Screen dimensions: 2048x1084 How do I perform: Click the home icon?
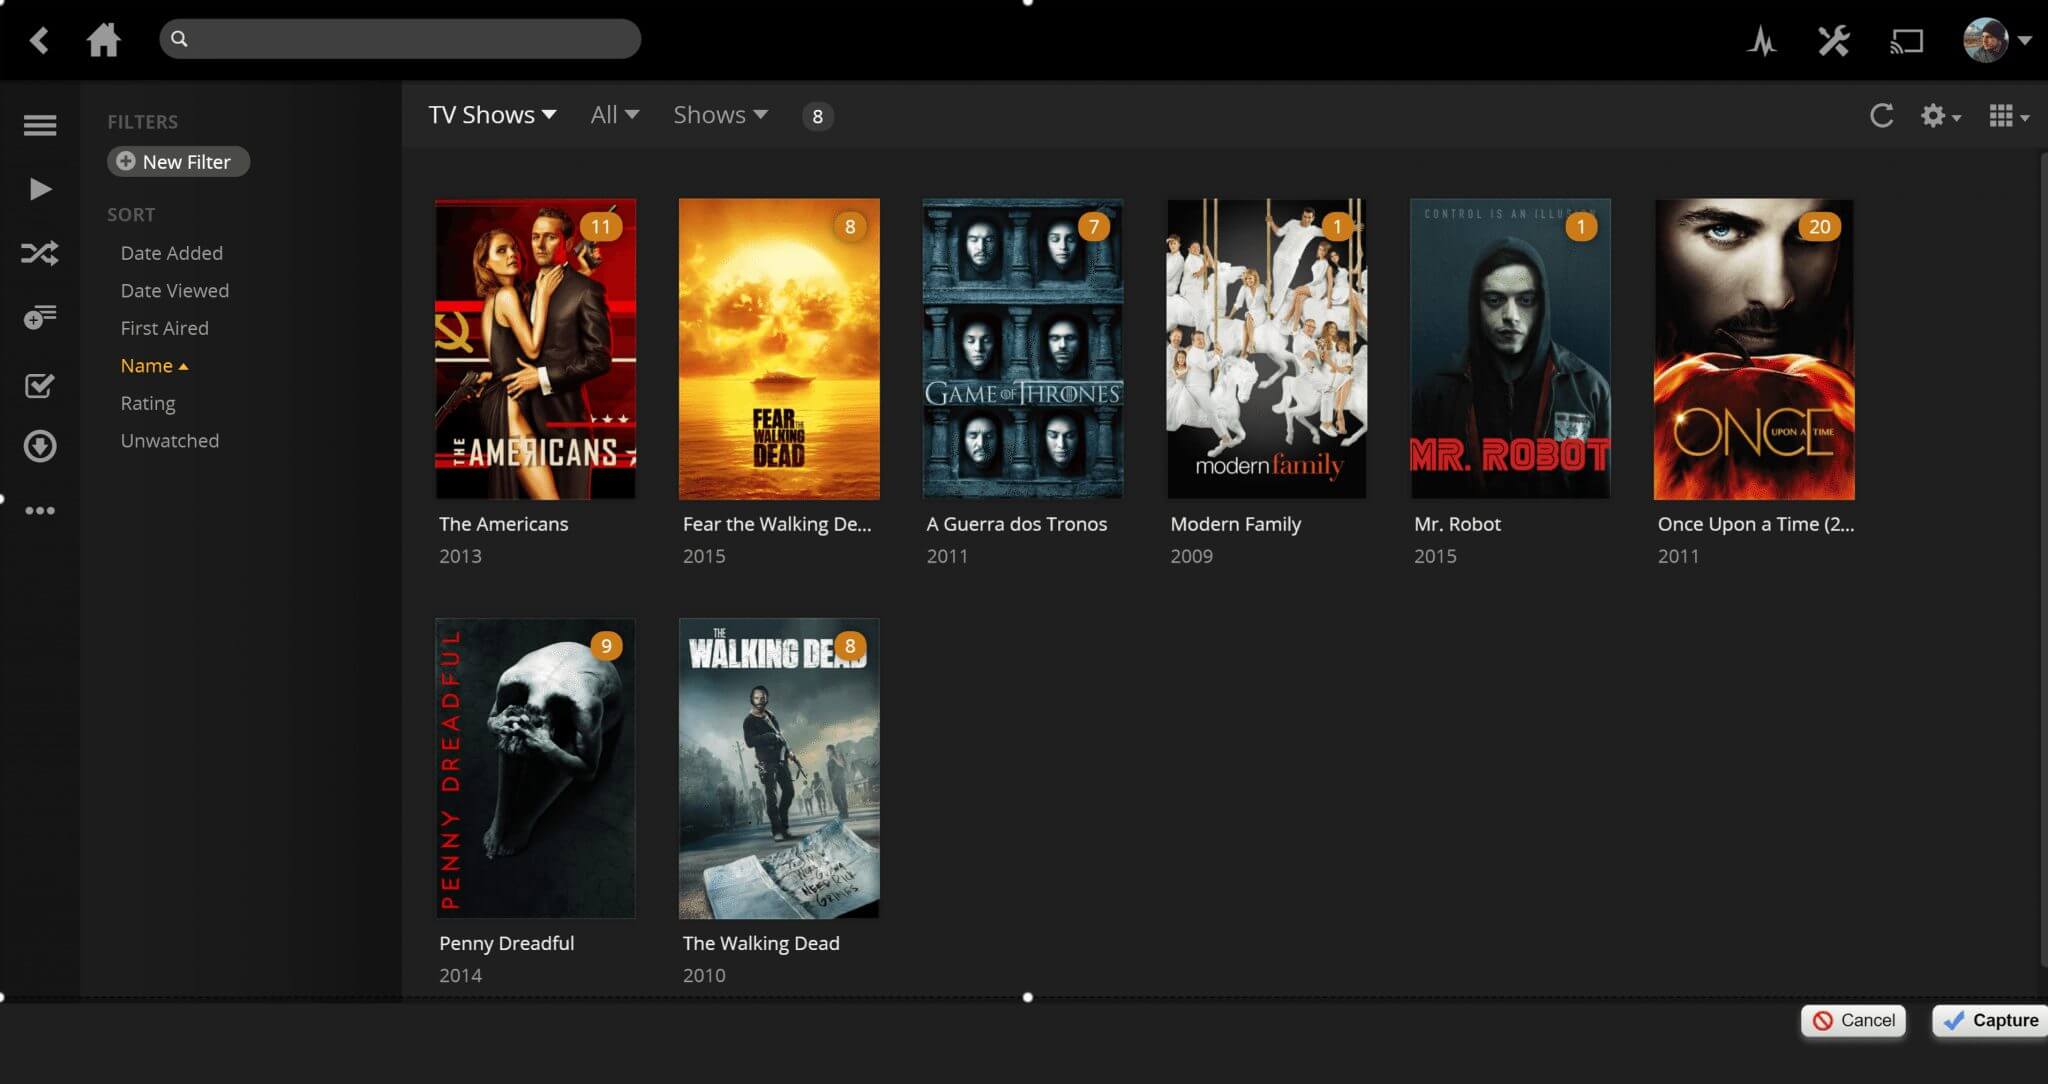pyautogui.click(x=103, y=40)
